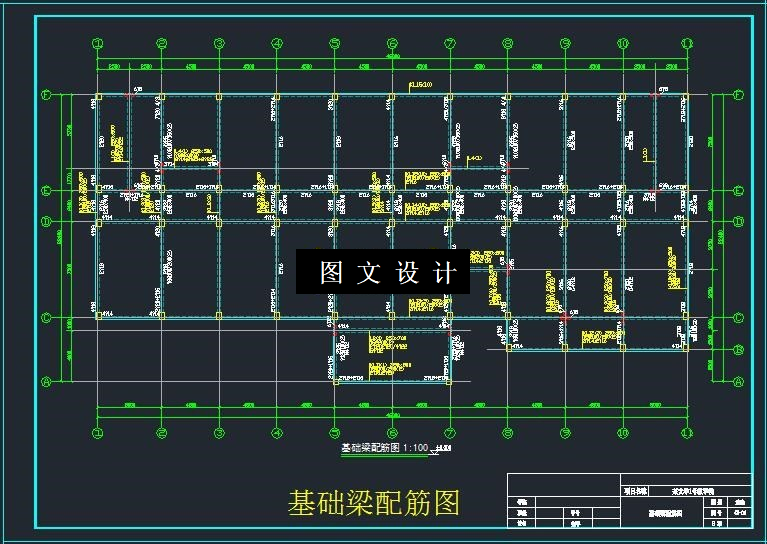Screen dimensions: 767x544
Task: Select axis bubble 1 in the bottom row
Action: (98, 432)
